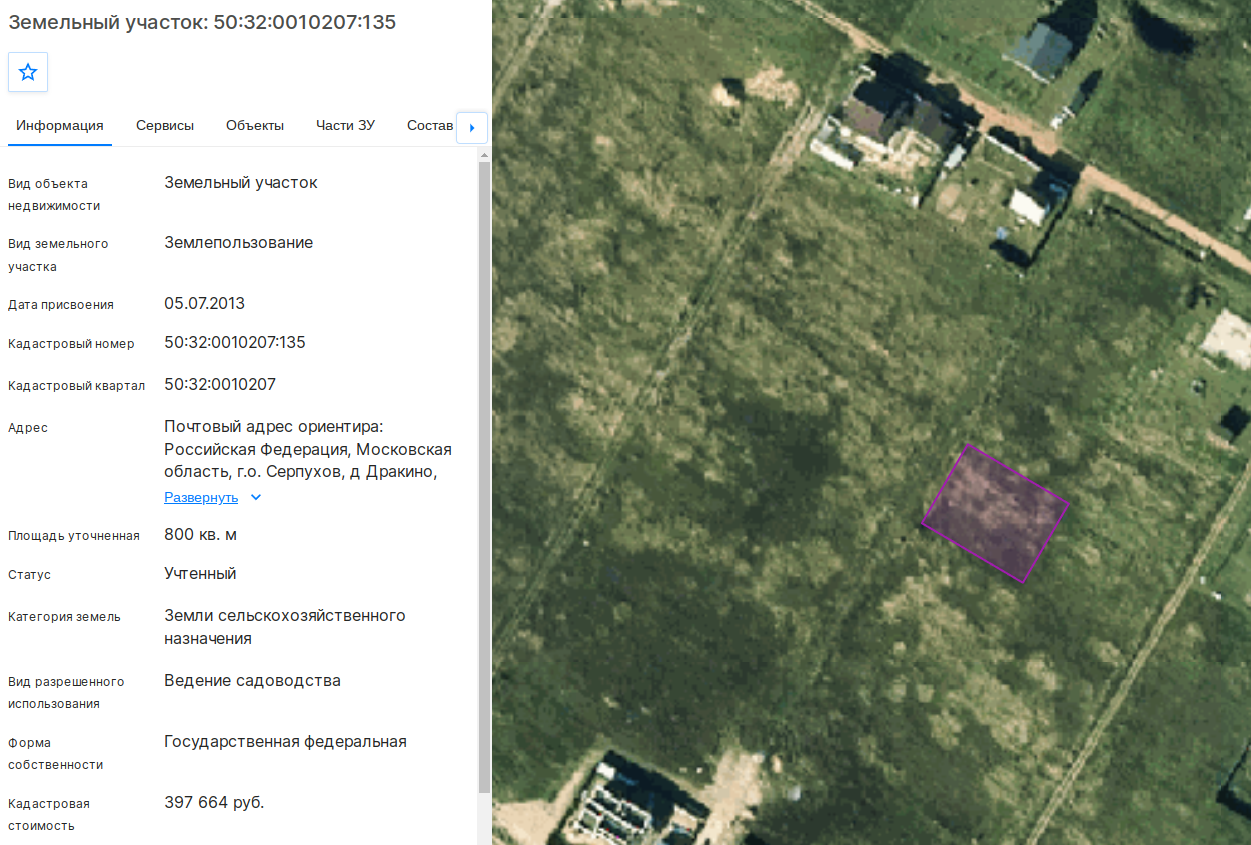Open the Информация tab
Screen dimensions: 1251x845
pyautogui.click(x=60, y=125)
